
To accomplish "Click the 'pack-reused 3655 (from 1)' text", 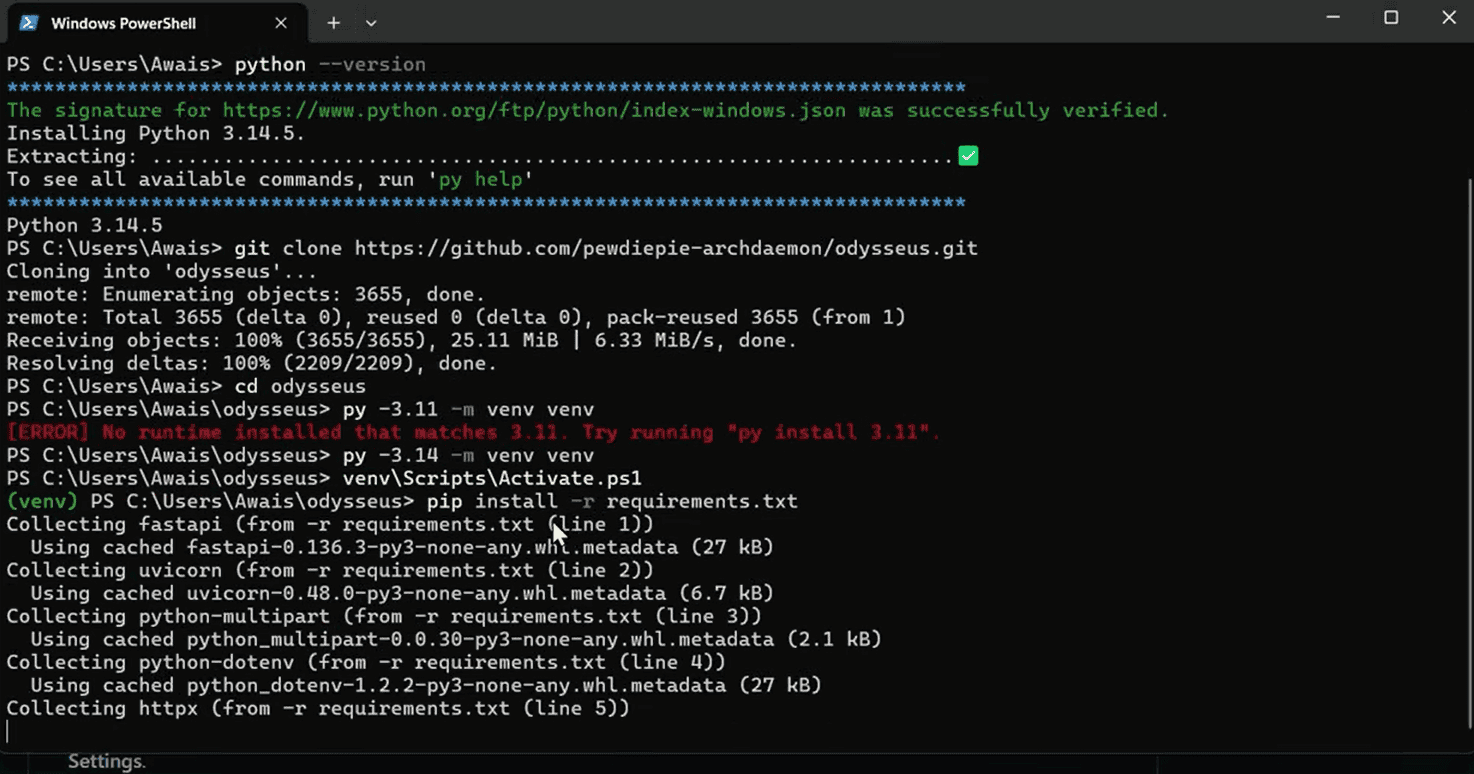I will 755,317.
